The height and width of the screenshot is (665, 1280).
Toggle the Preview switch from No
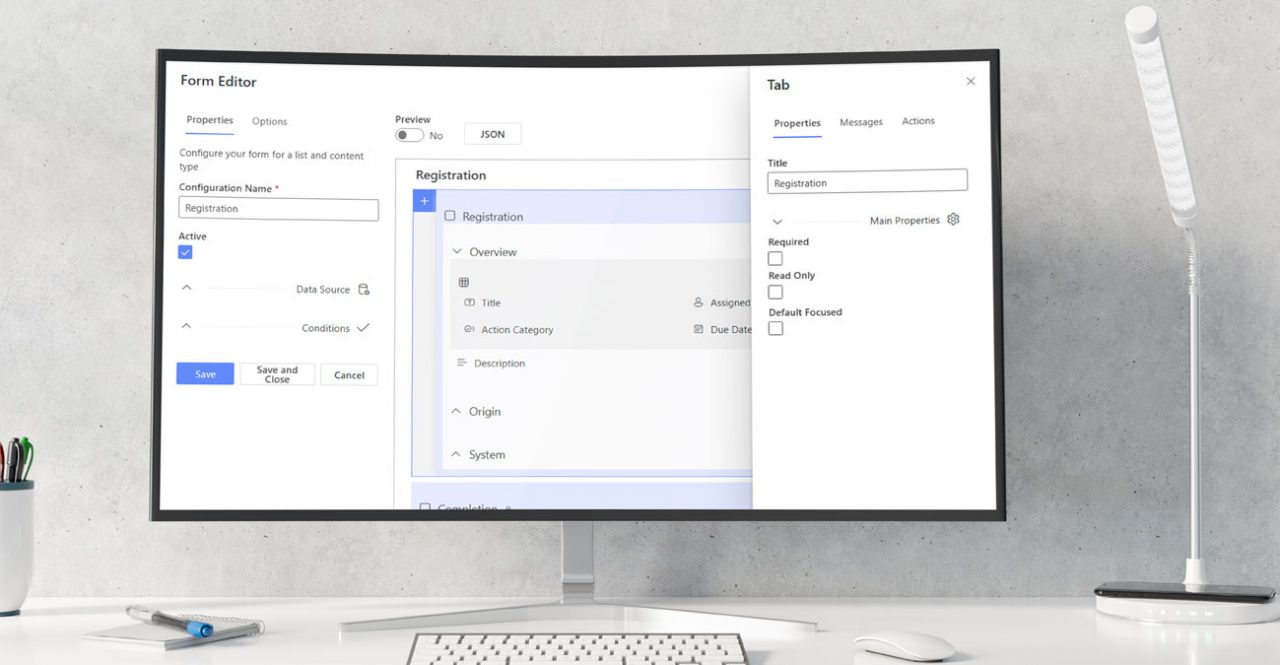(412, 133)
